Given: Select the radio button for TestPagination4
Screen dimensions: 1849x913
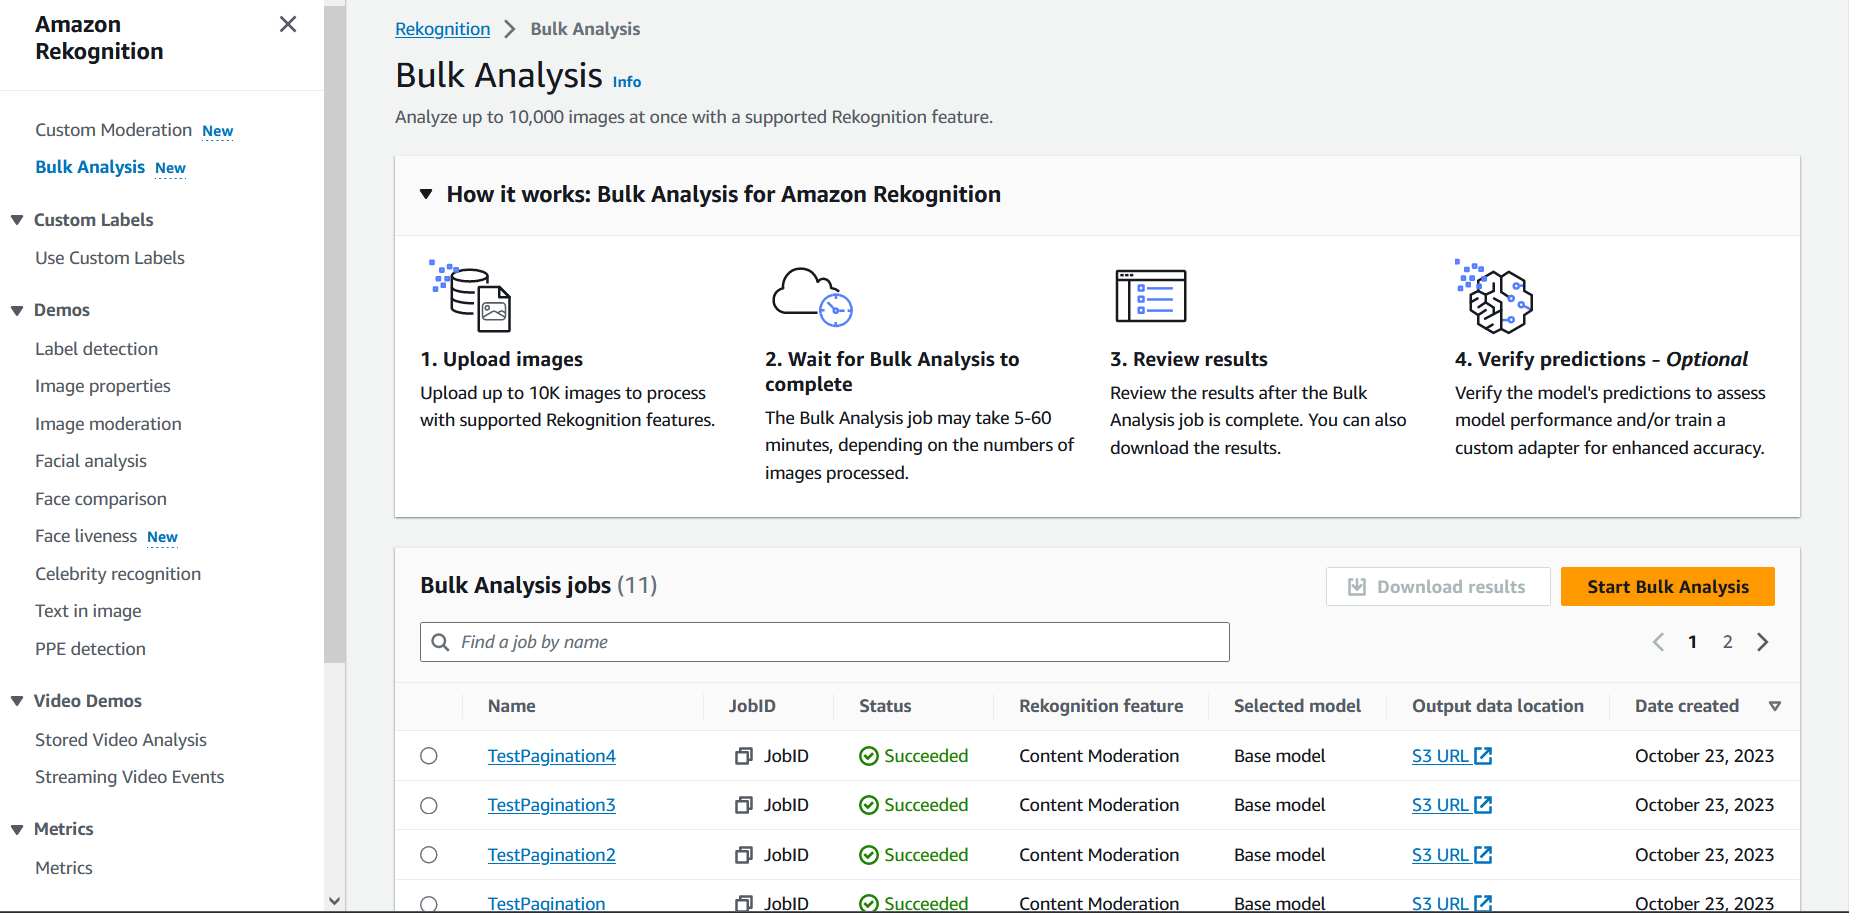Looking at the screenshot, I should coord(429,755).
